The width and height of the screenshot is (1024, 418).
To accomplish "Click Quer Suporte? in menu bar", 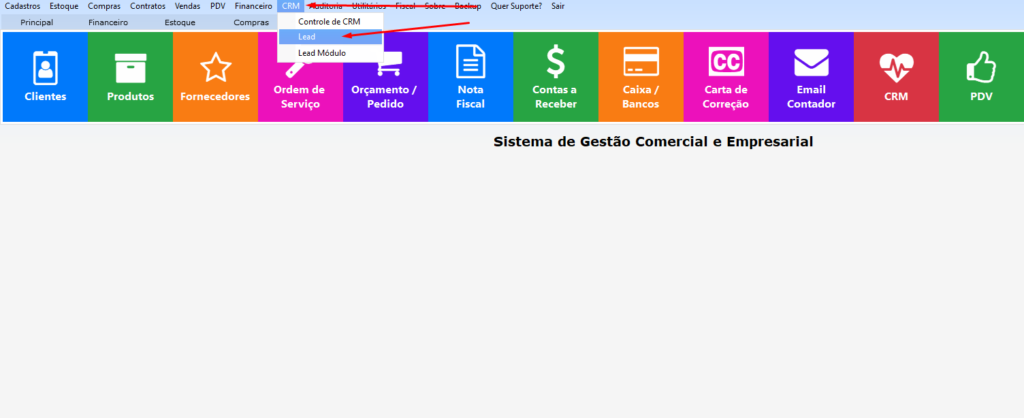I will pyautogui.click(x=516, y=6).
